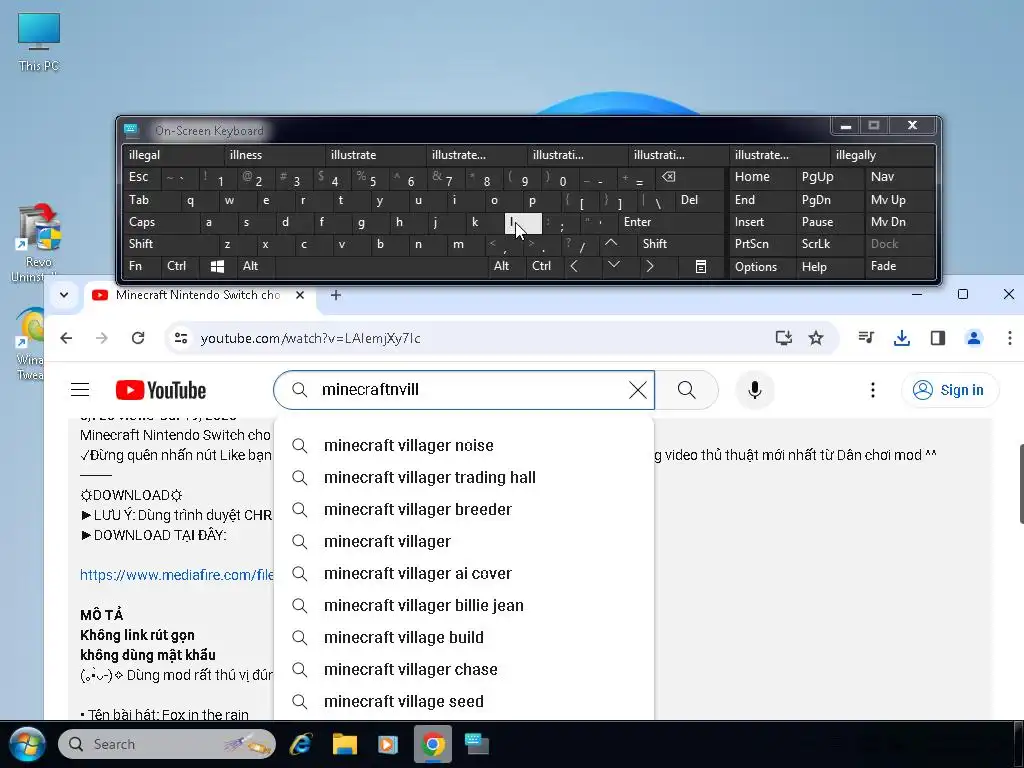Open Chrome tab search dropdown arrow
1024x768 pixels.
tap(63, 295)
